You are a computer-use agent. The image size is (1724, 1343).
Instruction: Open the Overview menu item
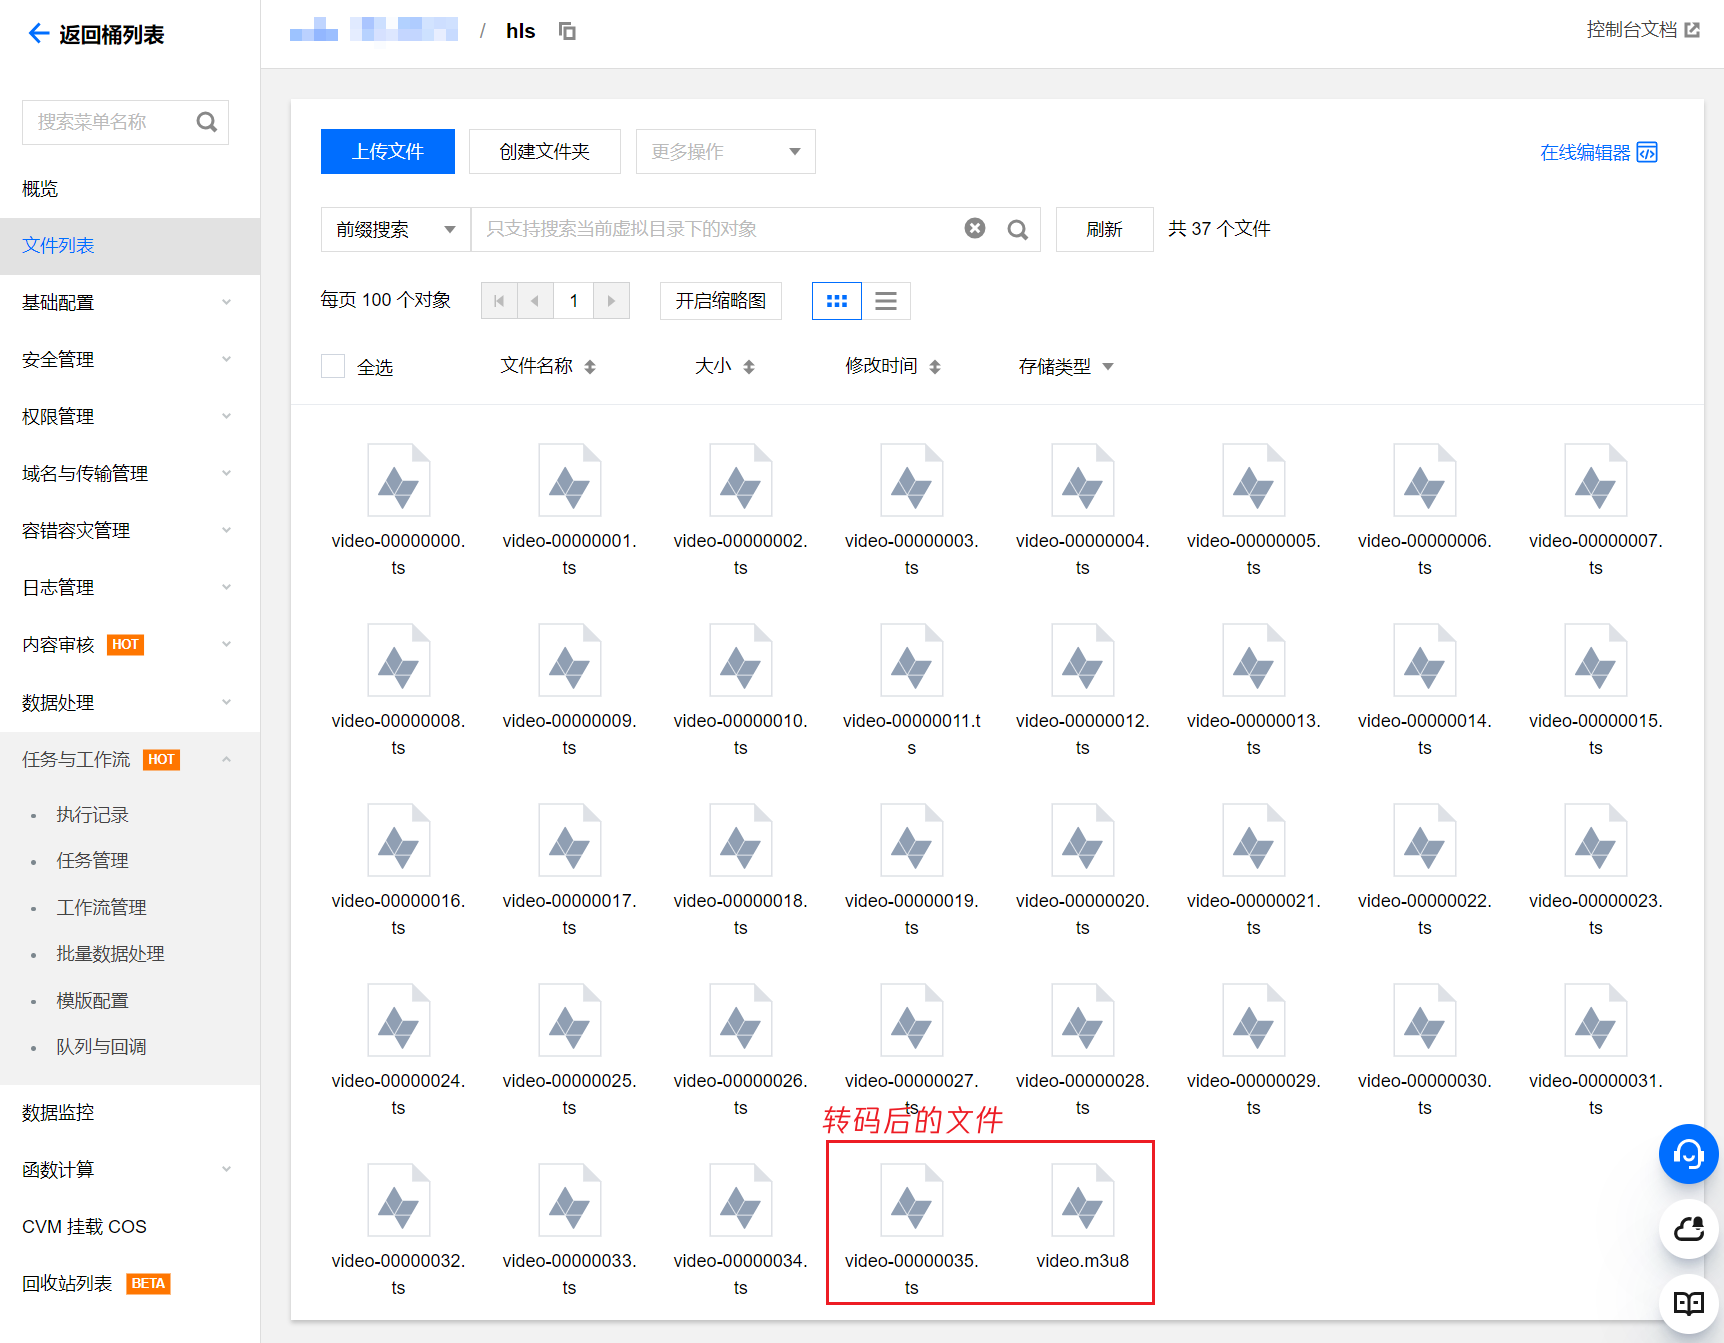click(x=40, y=189)
